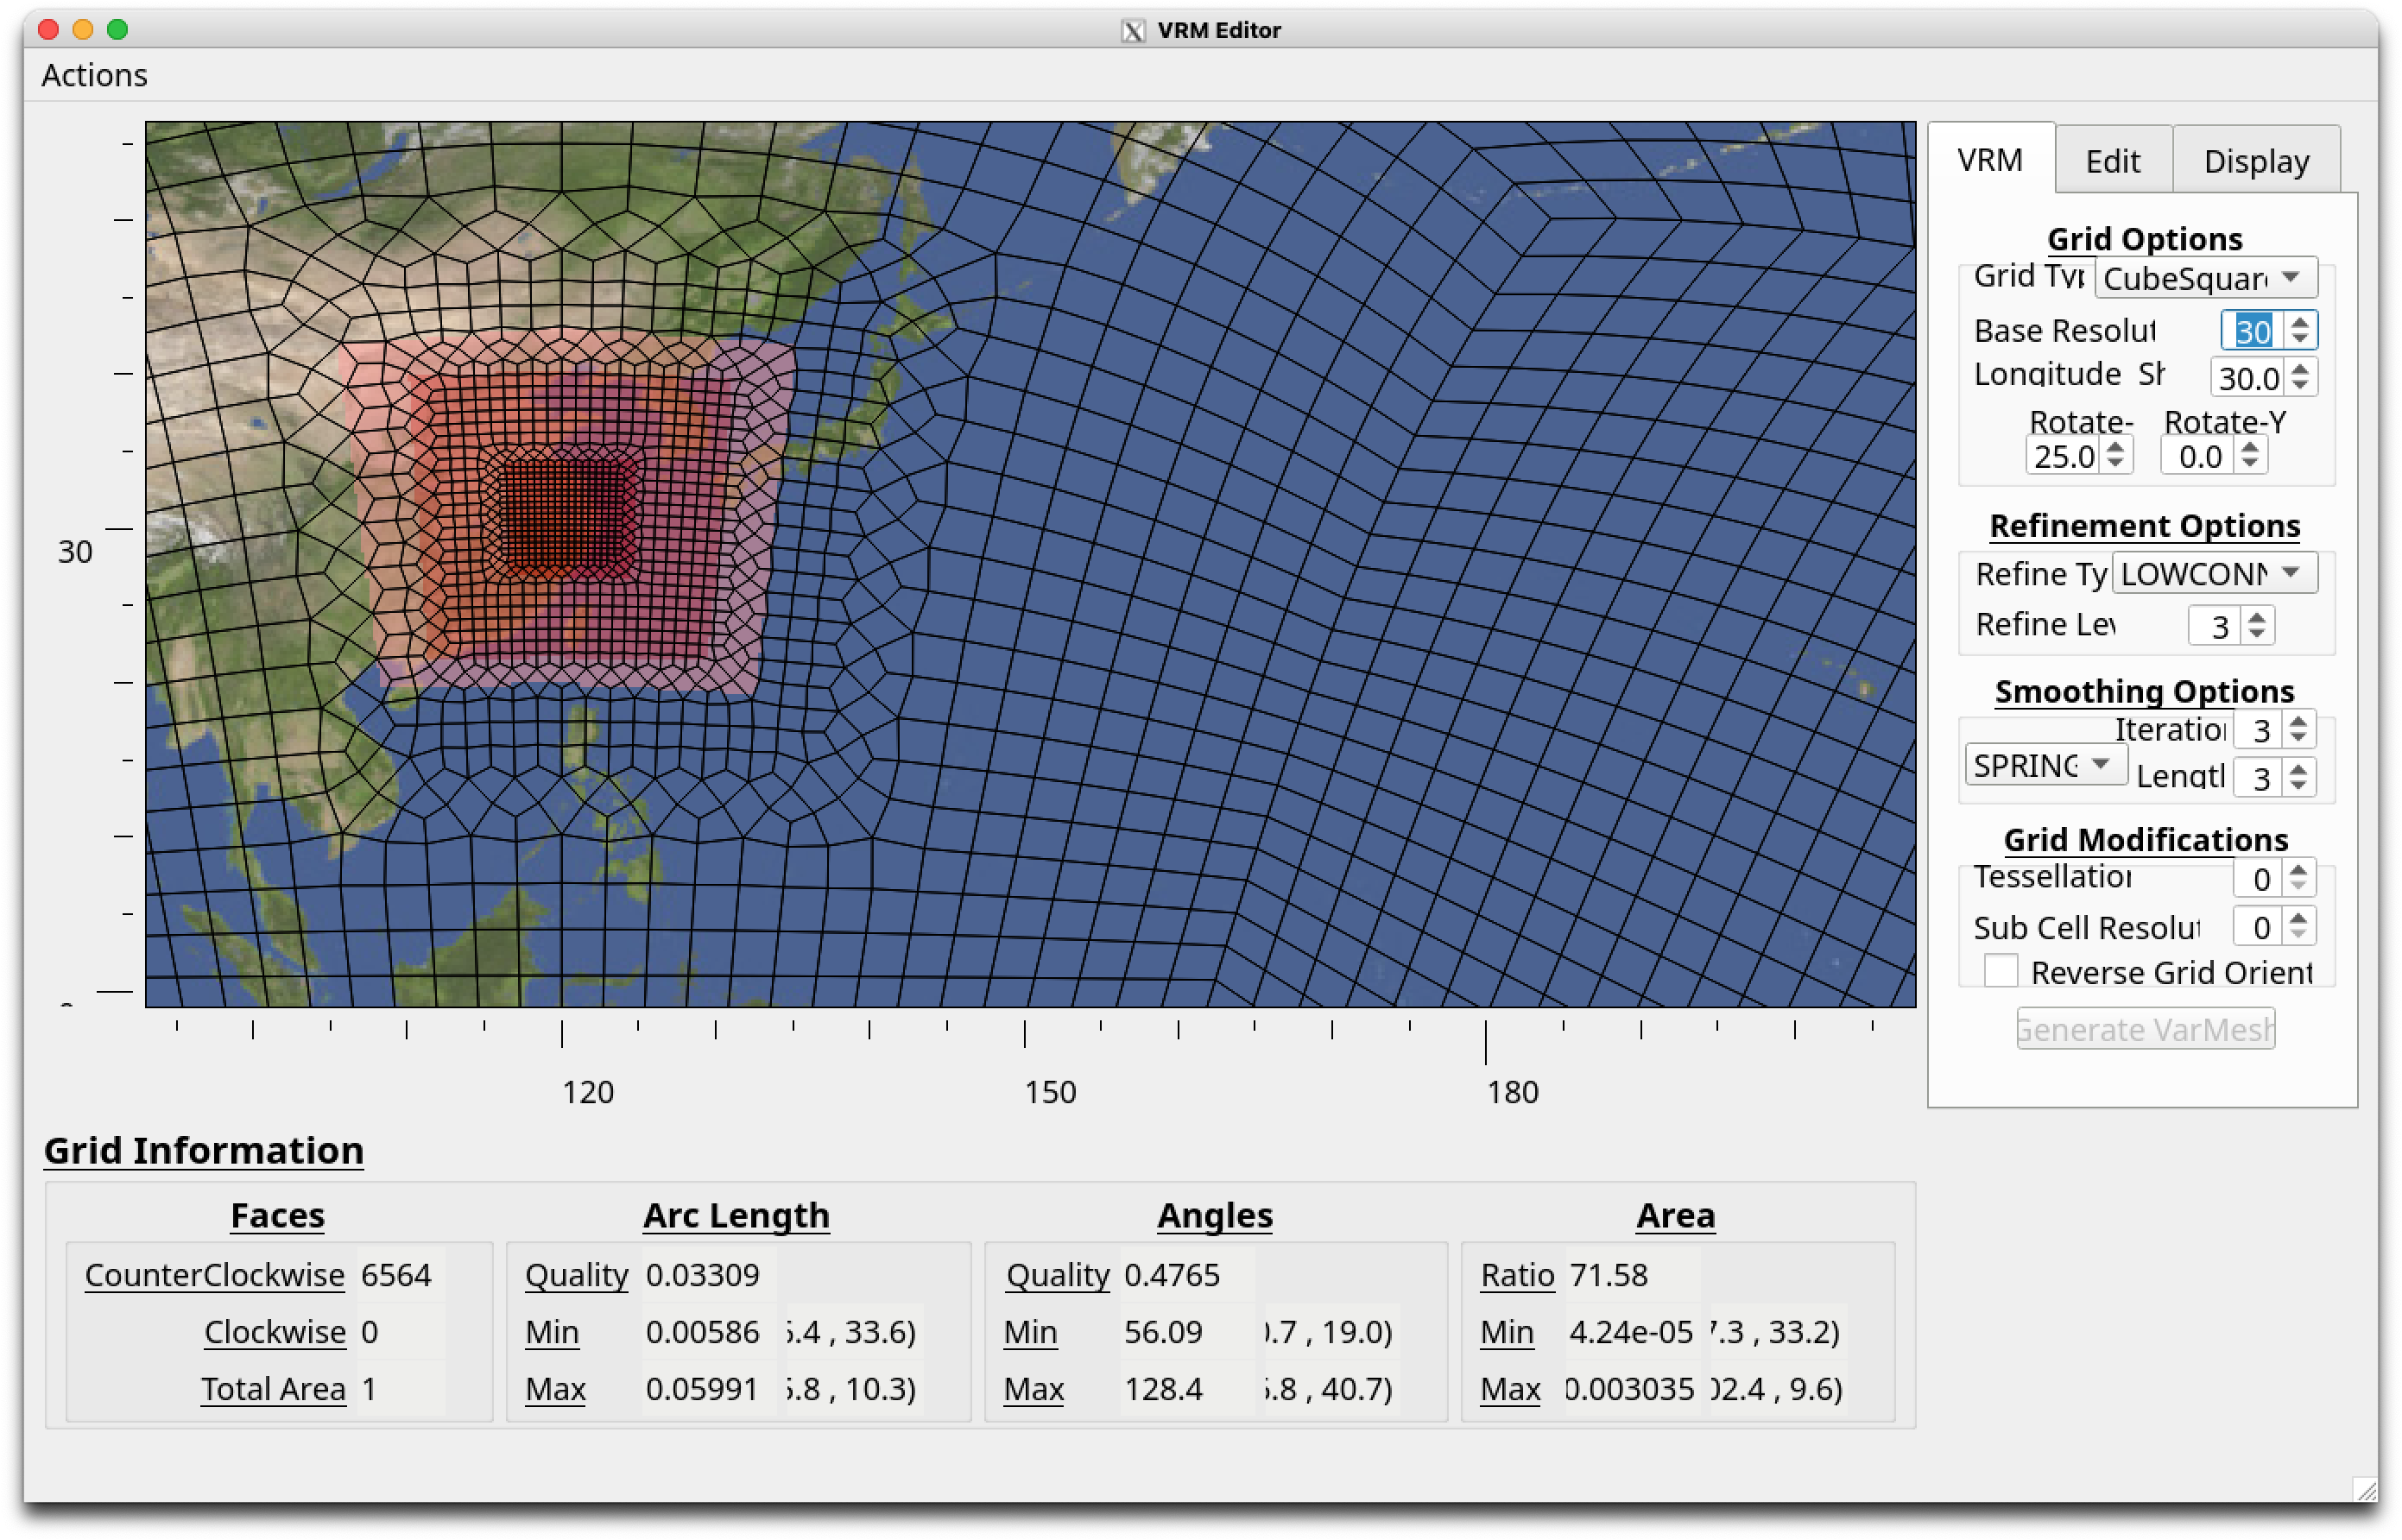Switch to the Edit tab
This screenshot has height=1540, width=2402.
click(2112, 161)
